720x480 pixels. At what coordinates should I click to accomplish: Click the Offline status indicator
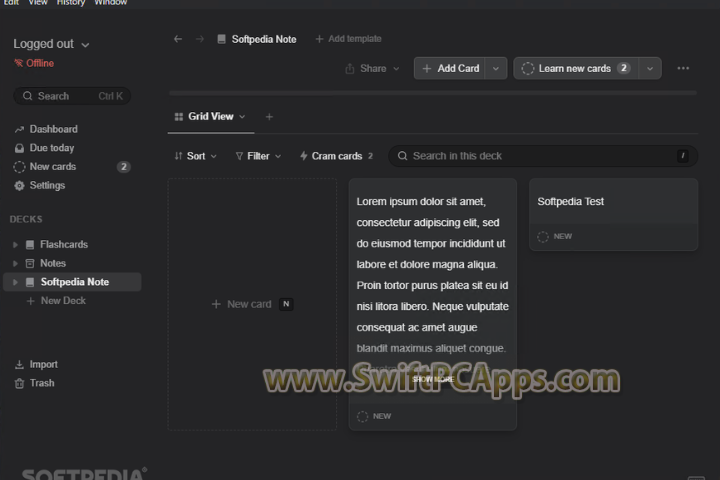pyautogui.click(x=34, y=63)
